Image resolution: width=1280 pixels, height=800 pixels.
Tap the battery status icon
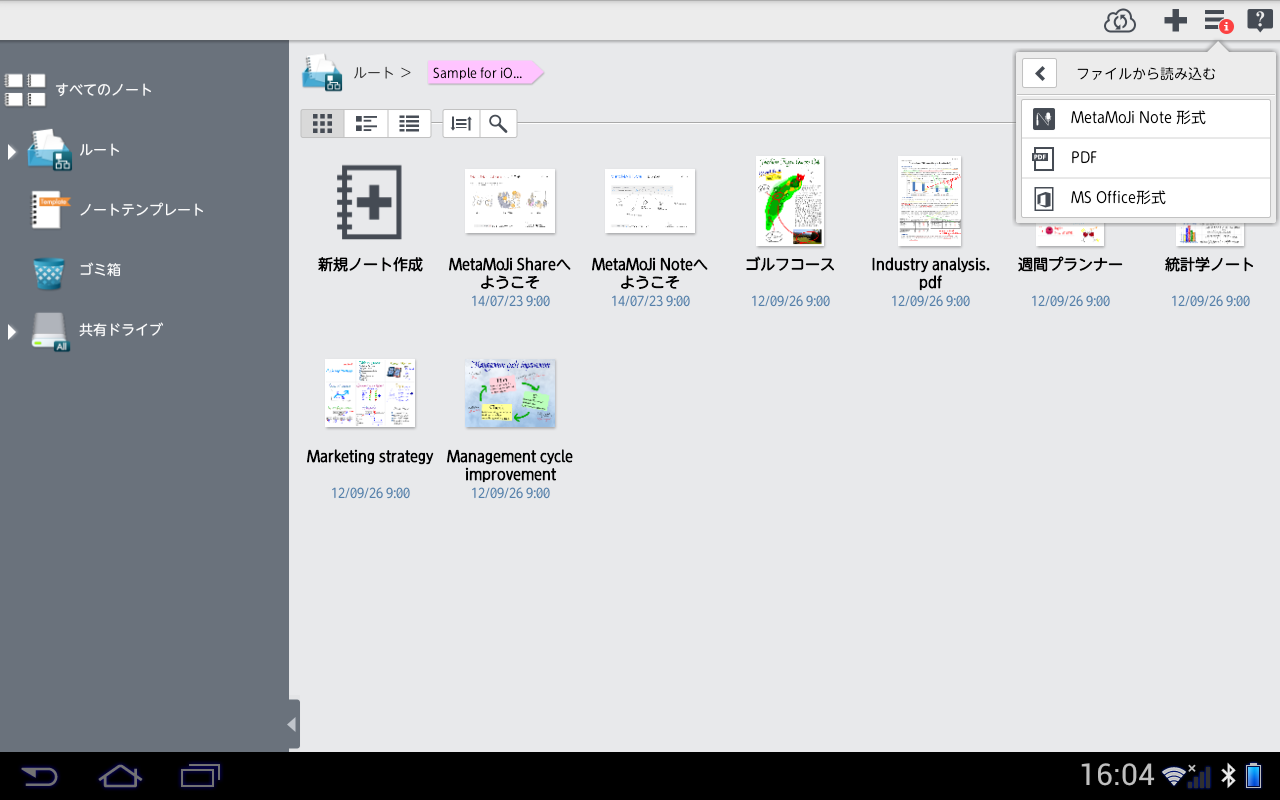pyautogui.click(x=1254, y=775)
